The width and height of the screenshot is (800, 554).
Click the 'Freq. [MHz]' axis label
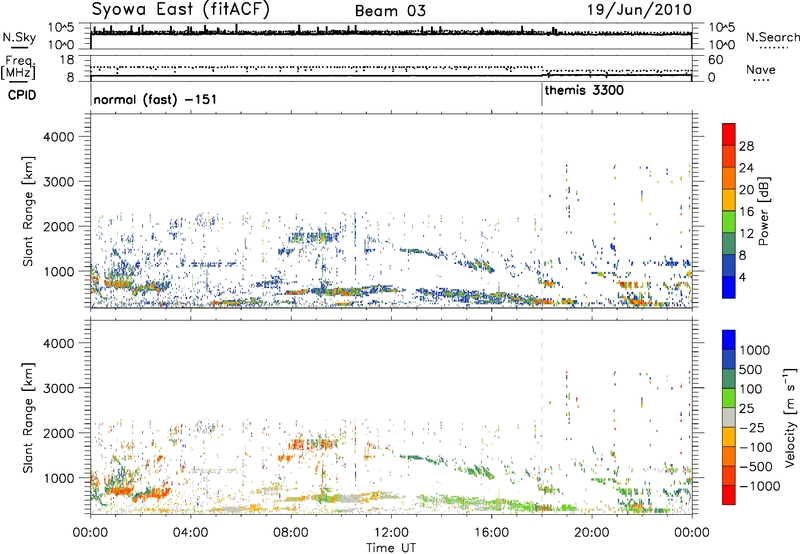(18, 68)
